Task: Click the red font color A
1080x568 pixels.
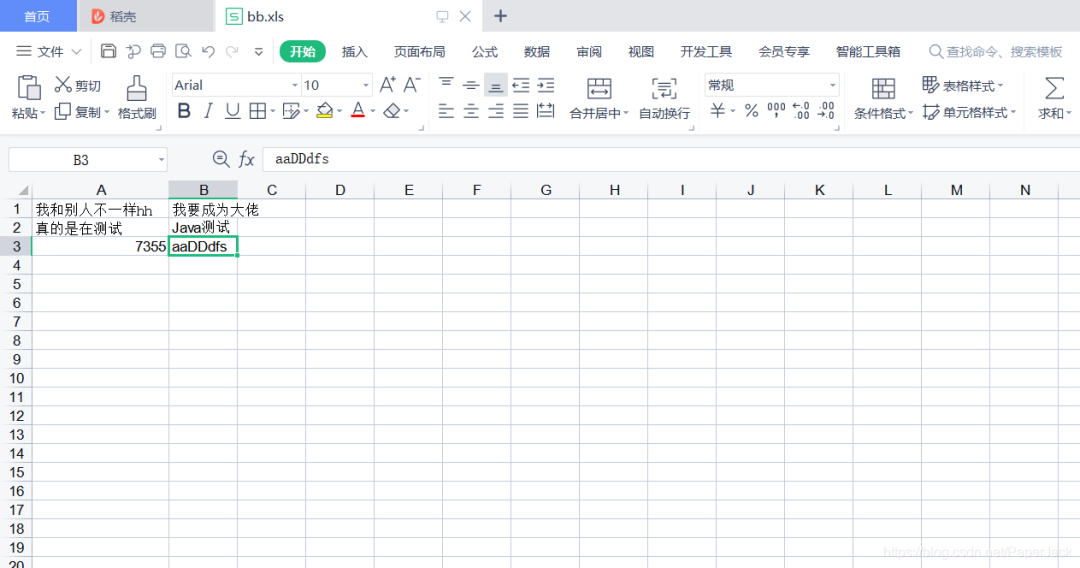Action: click(x=357, y=111)
